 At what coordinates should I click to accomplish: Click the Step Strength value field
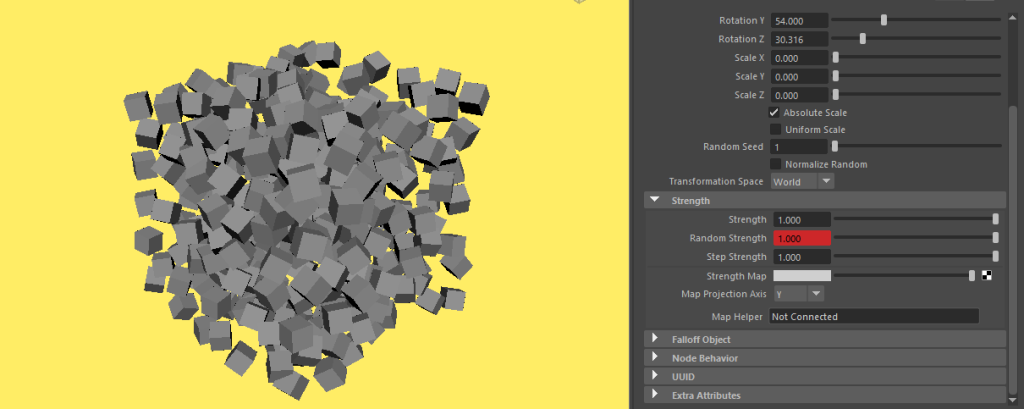801,257
